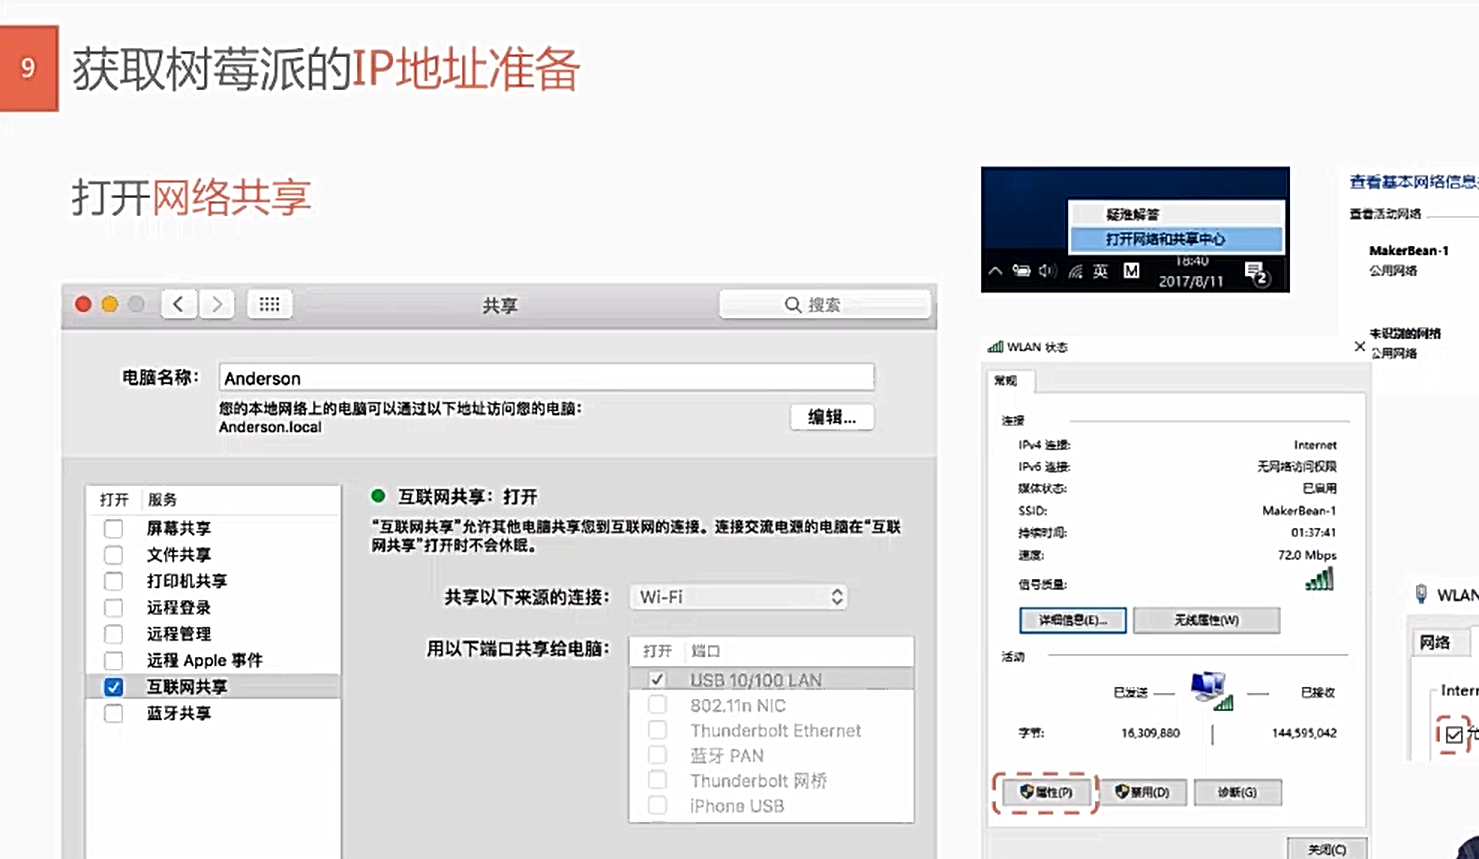Toggle the 802.11n NIC port checkbox
1479x859 pixels.
657,705
